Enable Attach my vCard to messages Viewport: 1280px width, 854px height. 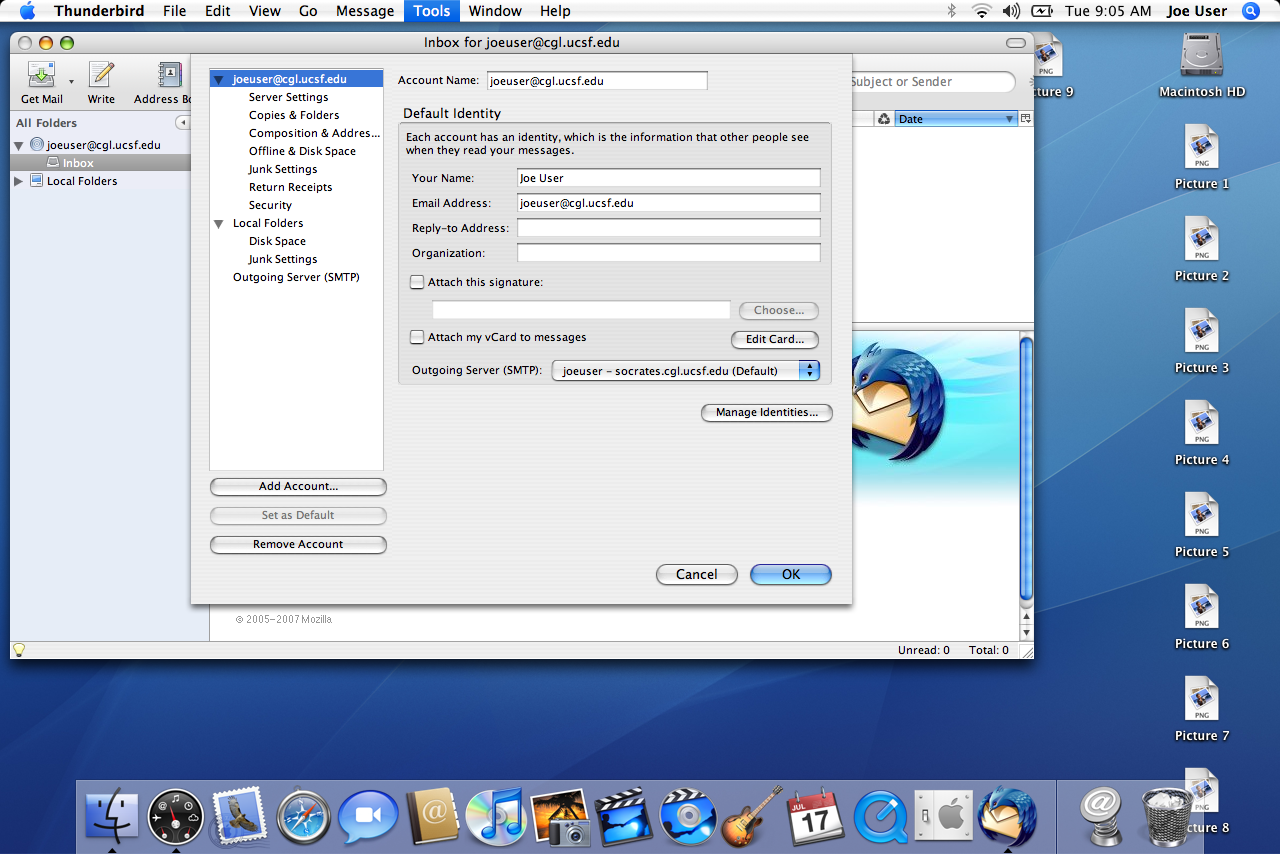pyautogui.click(x=417, y=337)
